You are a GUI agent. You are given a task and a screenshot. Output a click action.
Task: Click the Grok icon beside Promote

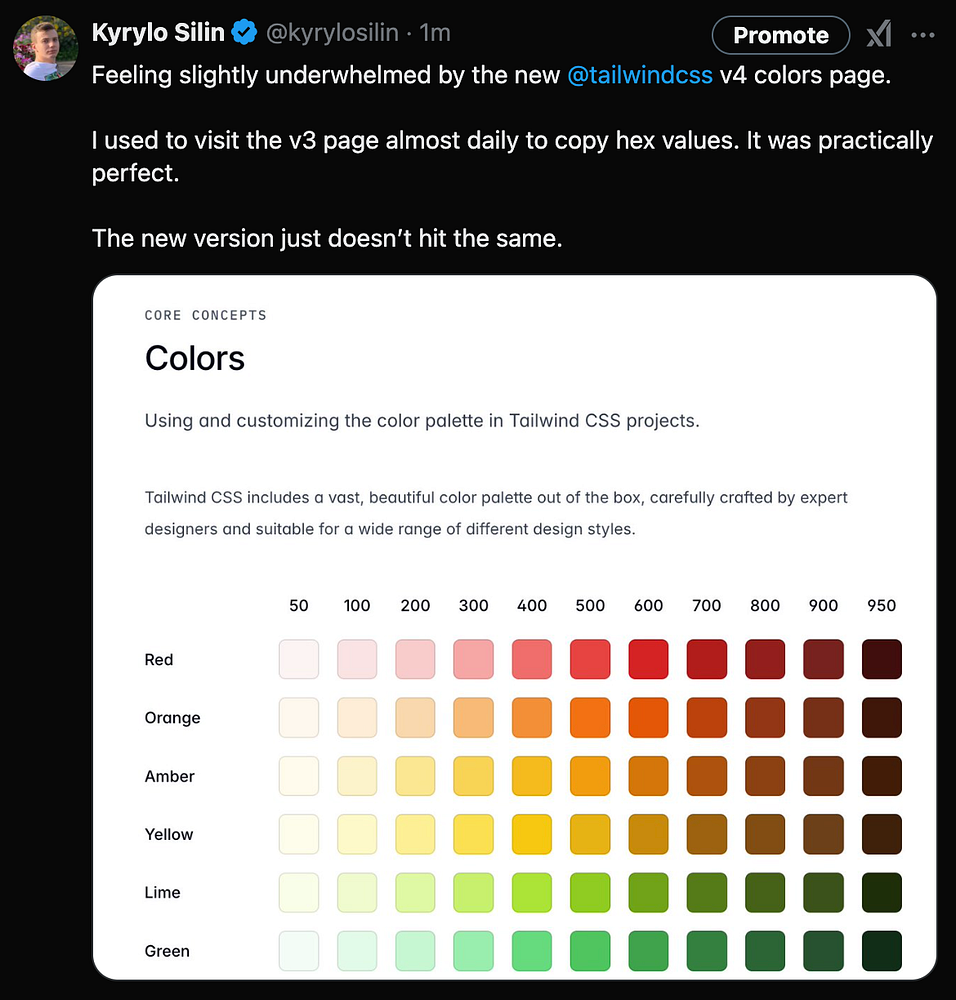click(x=879, y=35)
